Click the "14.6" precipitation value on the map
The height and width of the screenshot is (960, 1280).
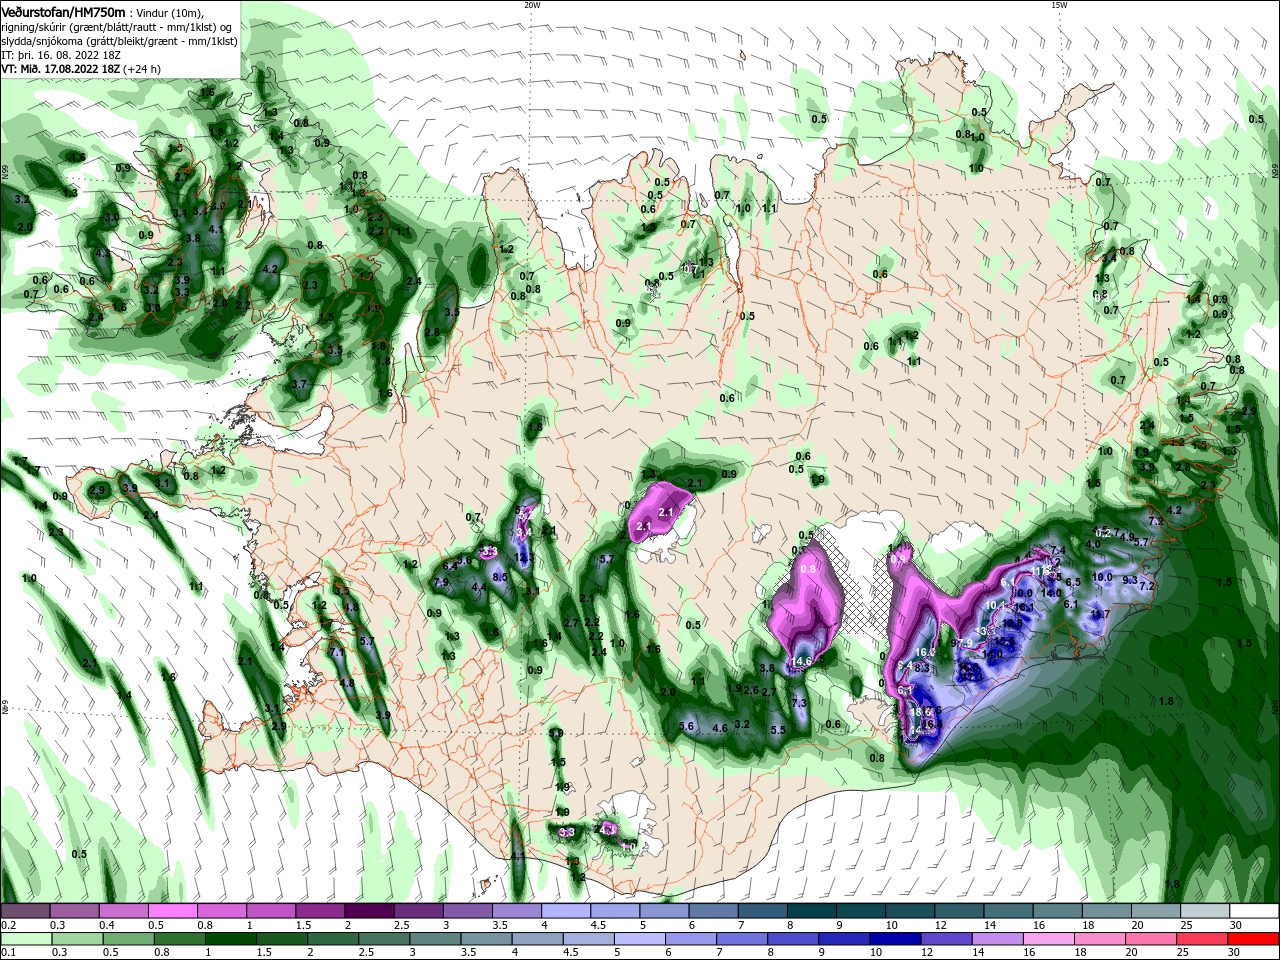[x=803, y=661]
